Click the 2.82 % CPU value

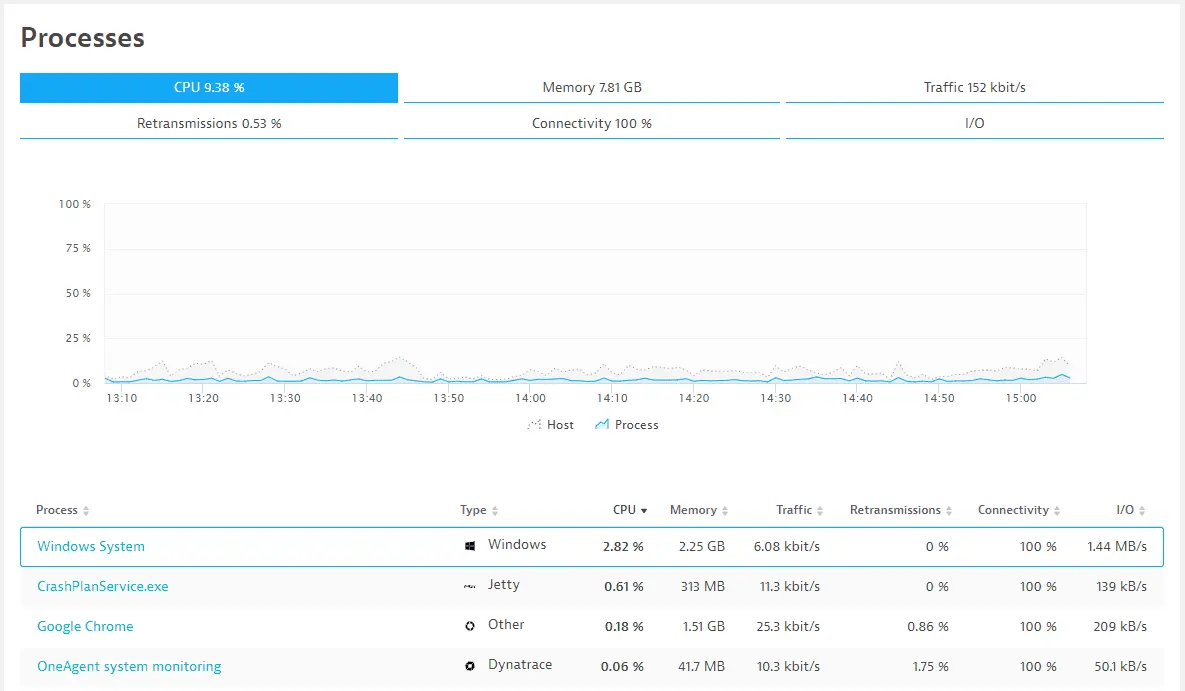pos(623,547)
